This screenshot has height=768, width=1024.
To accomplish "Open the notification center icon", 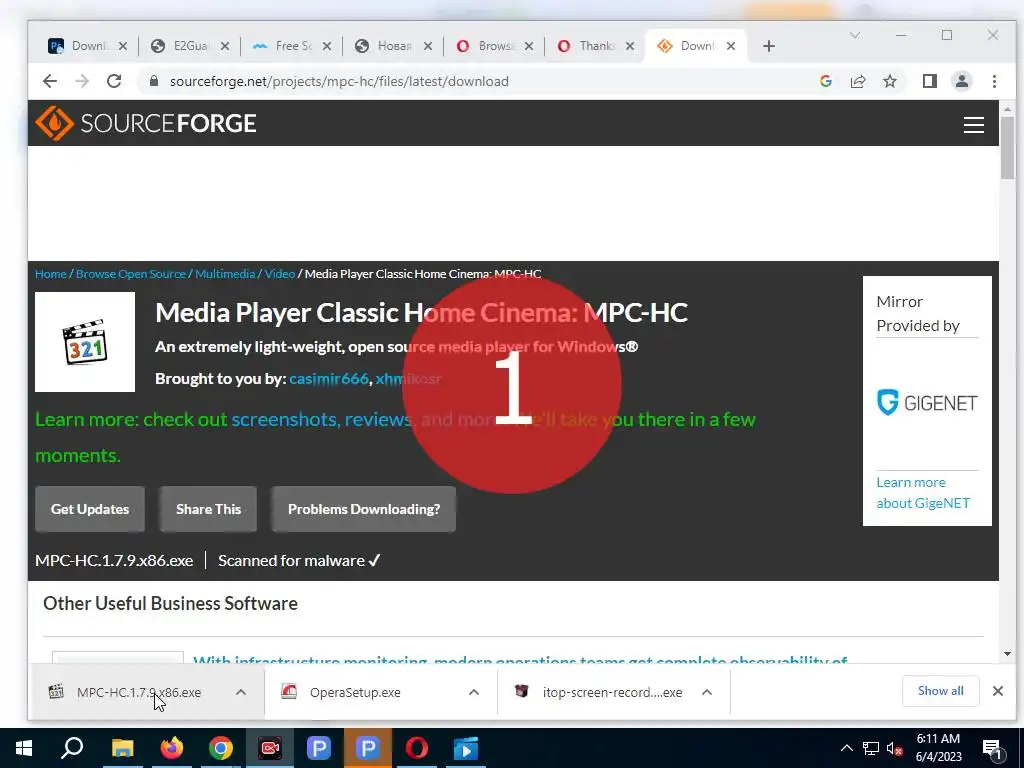I will (x=993, y=750).
